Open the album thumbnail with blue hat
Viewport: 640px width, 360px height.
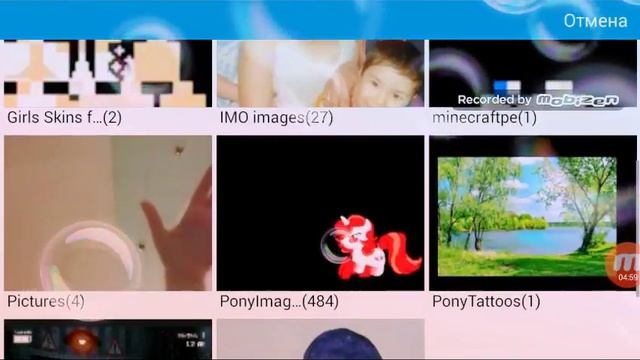coord(320,339)
